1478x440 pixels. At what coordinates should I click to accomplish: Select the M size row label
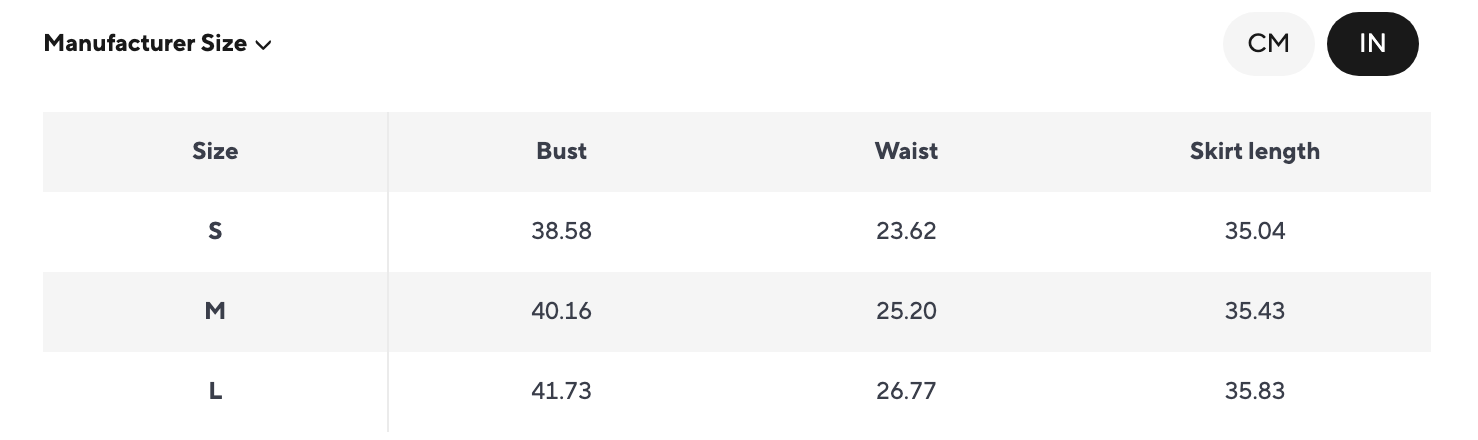215,311
